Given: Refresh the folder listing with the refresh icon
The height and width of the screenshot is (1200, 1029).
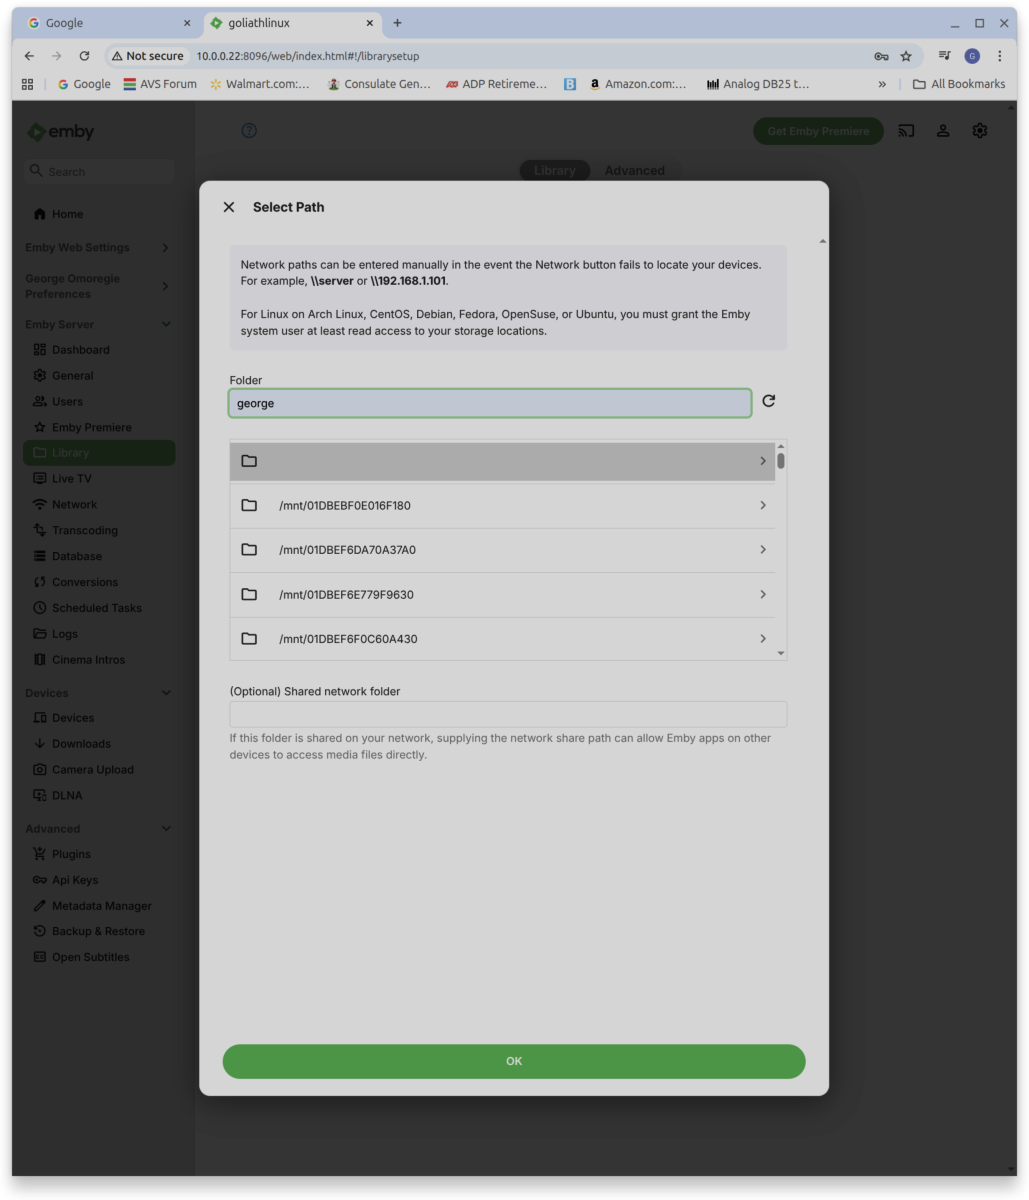Looking at the screenshot, I should point(767,402).
